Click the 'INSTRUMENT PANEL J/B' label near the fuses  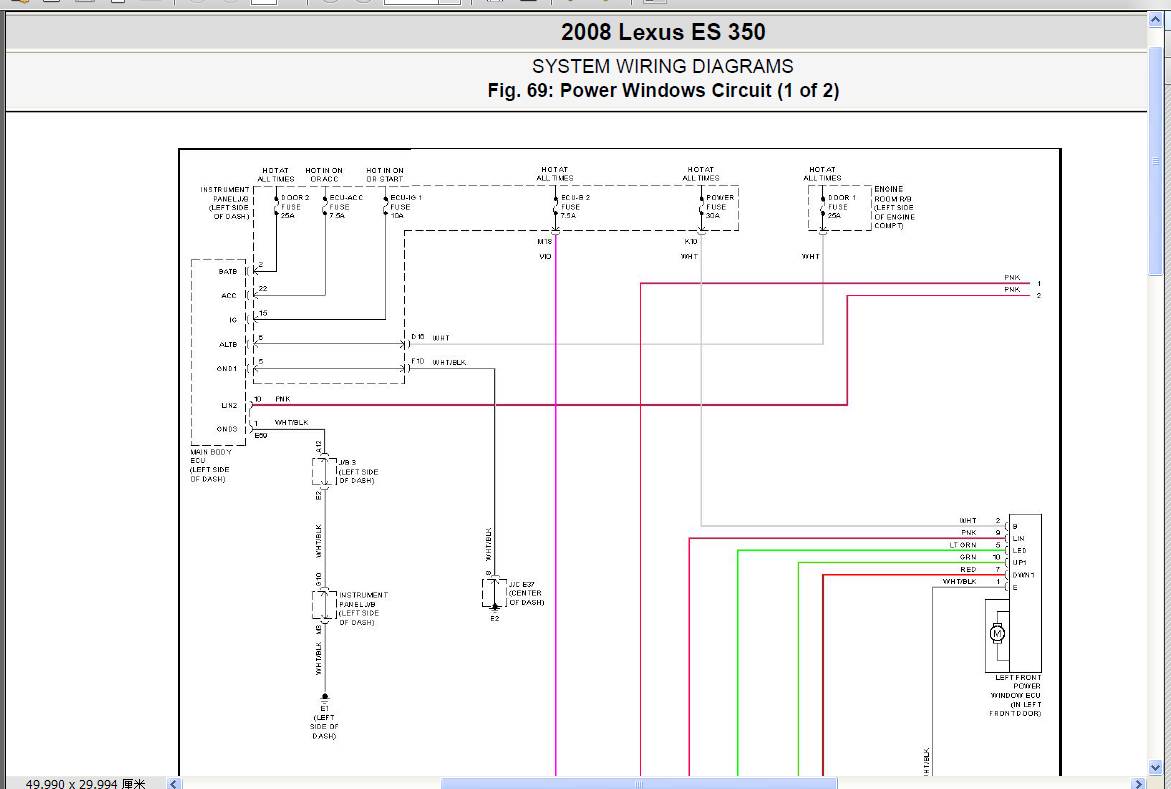click(x=225, y=203)
